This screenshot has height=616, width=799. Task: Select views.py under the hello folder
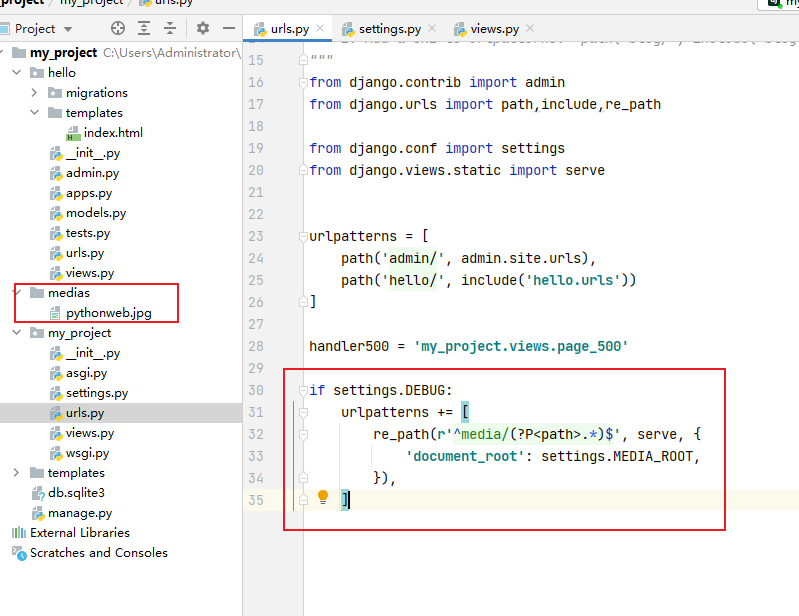[82, 273]
